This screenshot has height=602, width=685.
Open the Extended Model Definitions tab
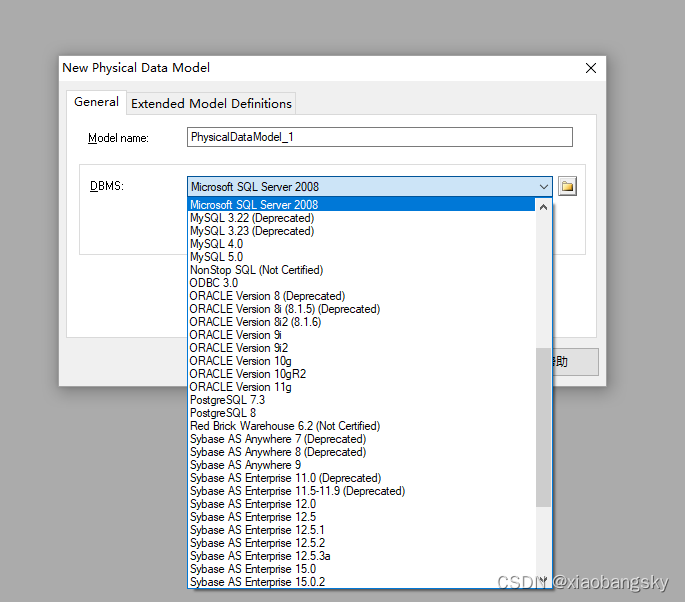point(211,104)
